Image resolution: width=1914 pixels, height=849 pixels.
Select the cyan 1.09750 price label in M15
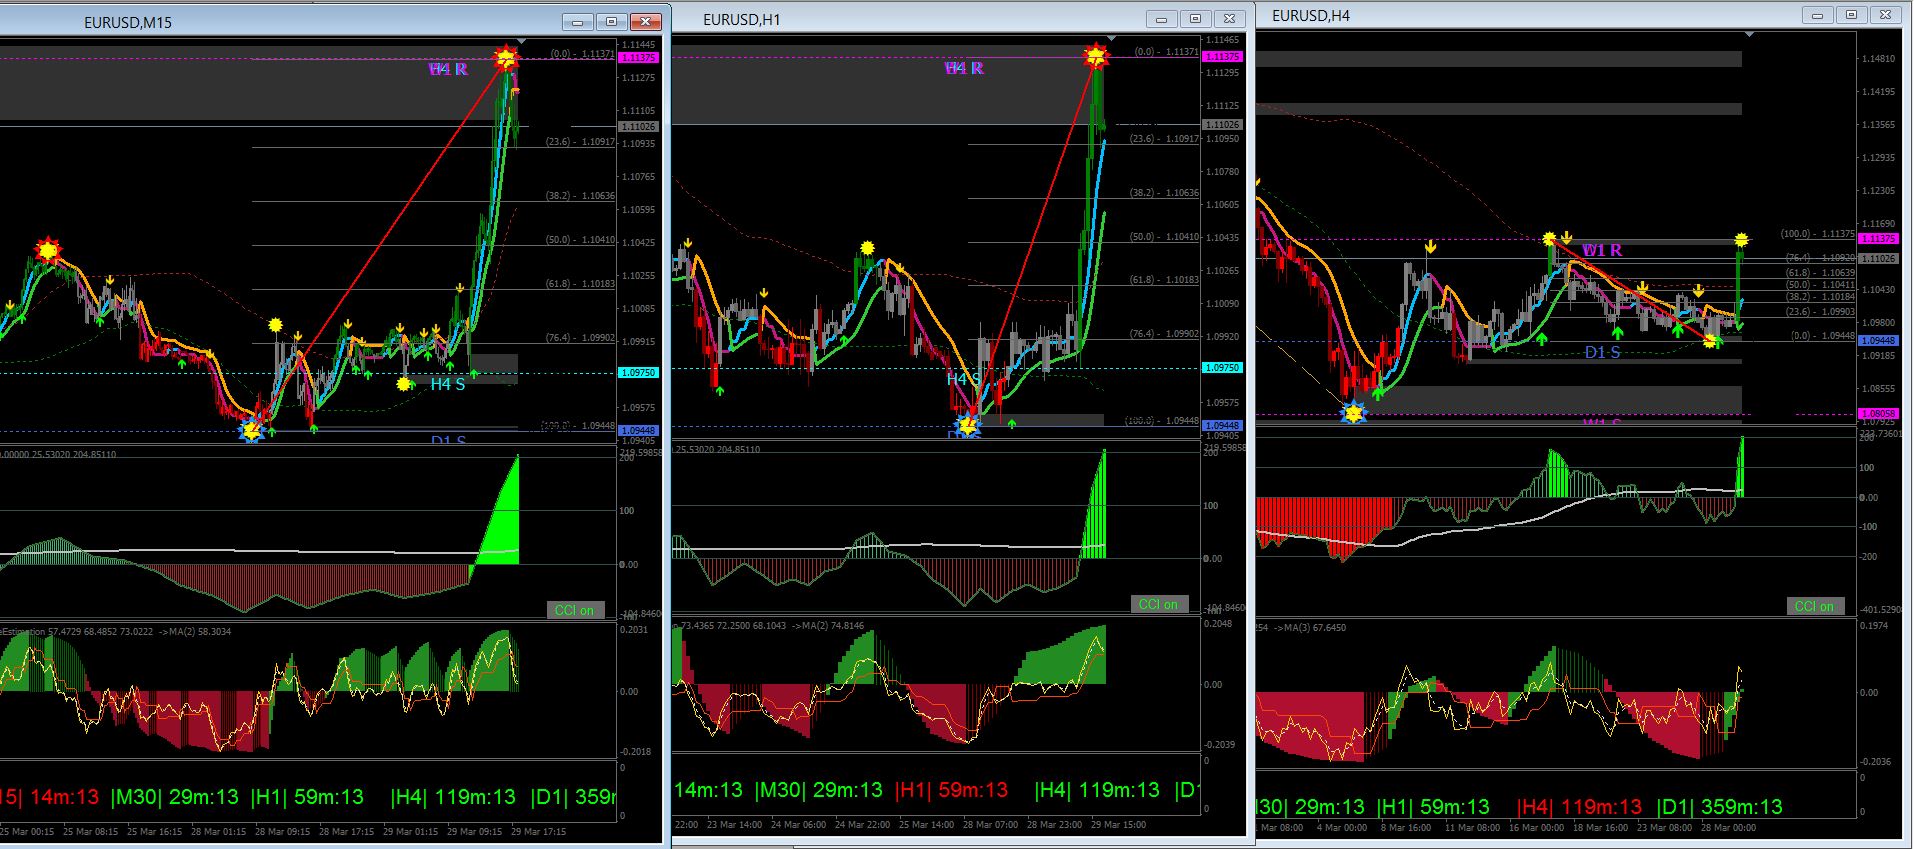point(639,372)
